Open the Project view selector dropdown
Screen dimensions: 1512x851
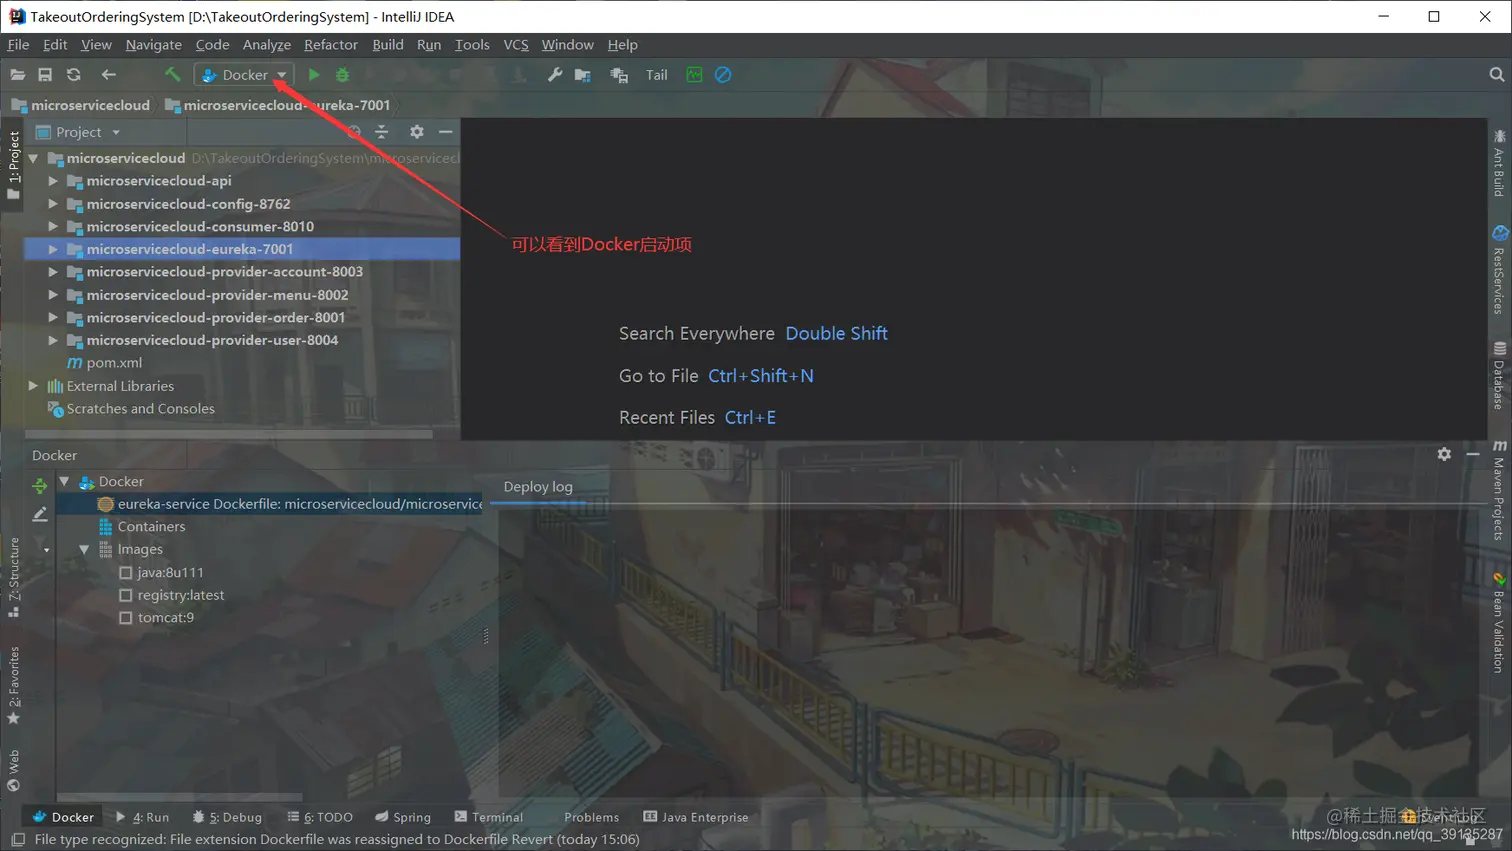pos(78,132)
